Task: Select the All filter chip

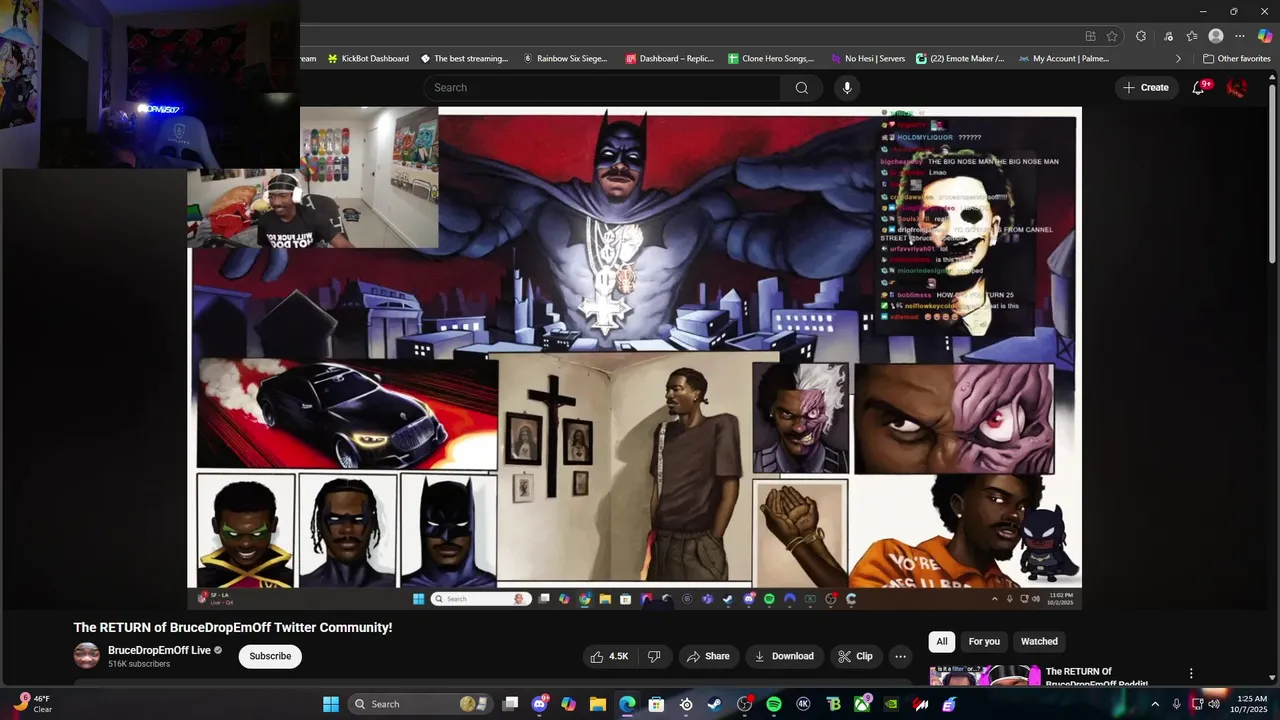Action: pos(941,642)
